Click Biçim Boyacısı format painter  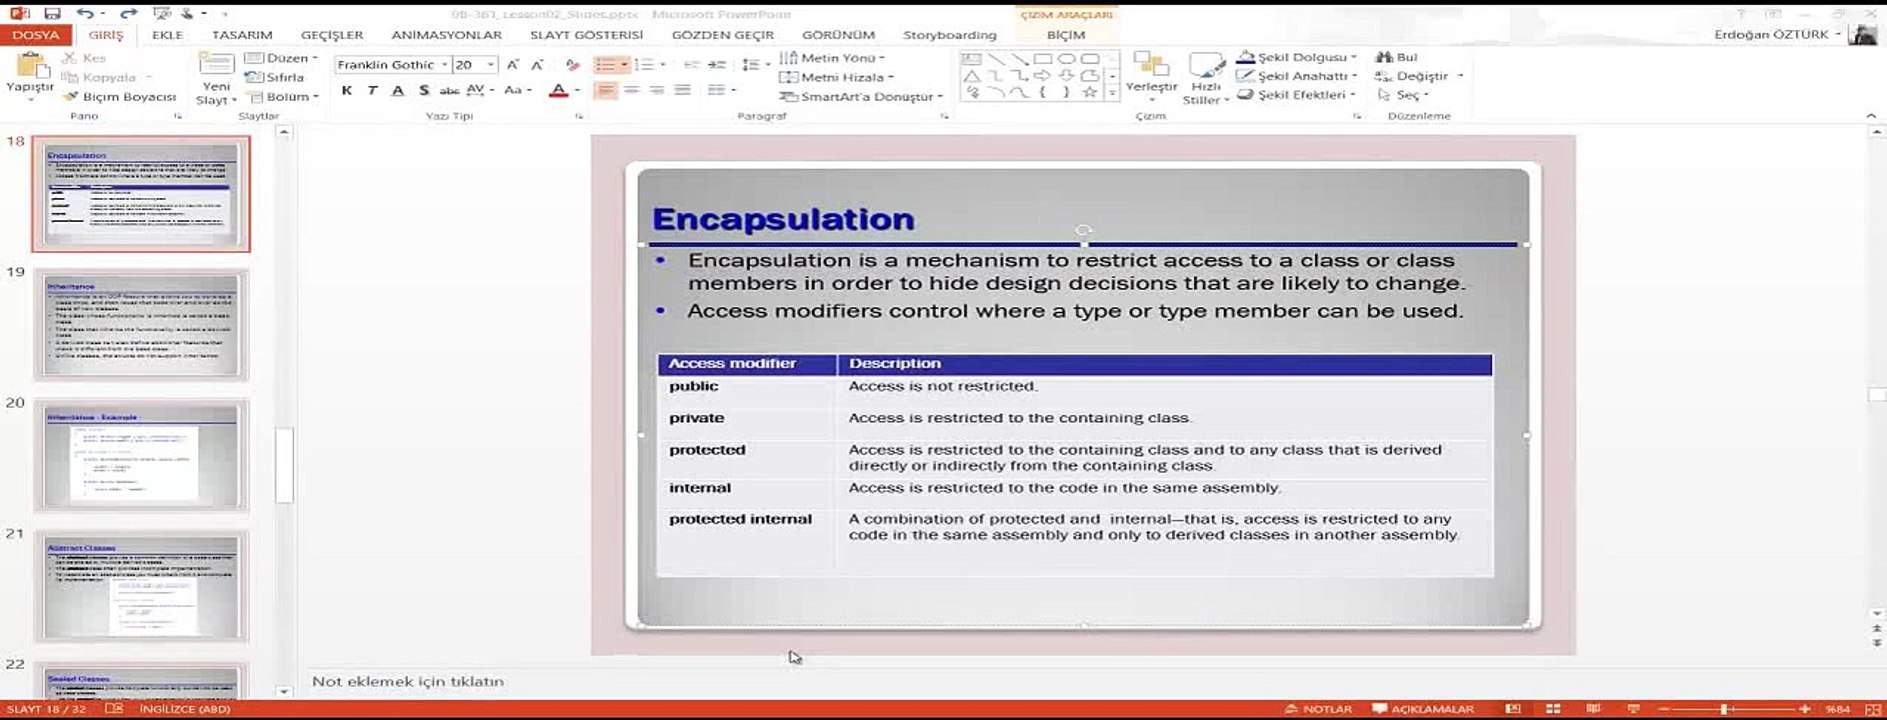120,97
